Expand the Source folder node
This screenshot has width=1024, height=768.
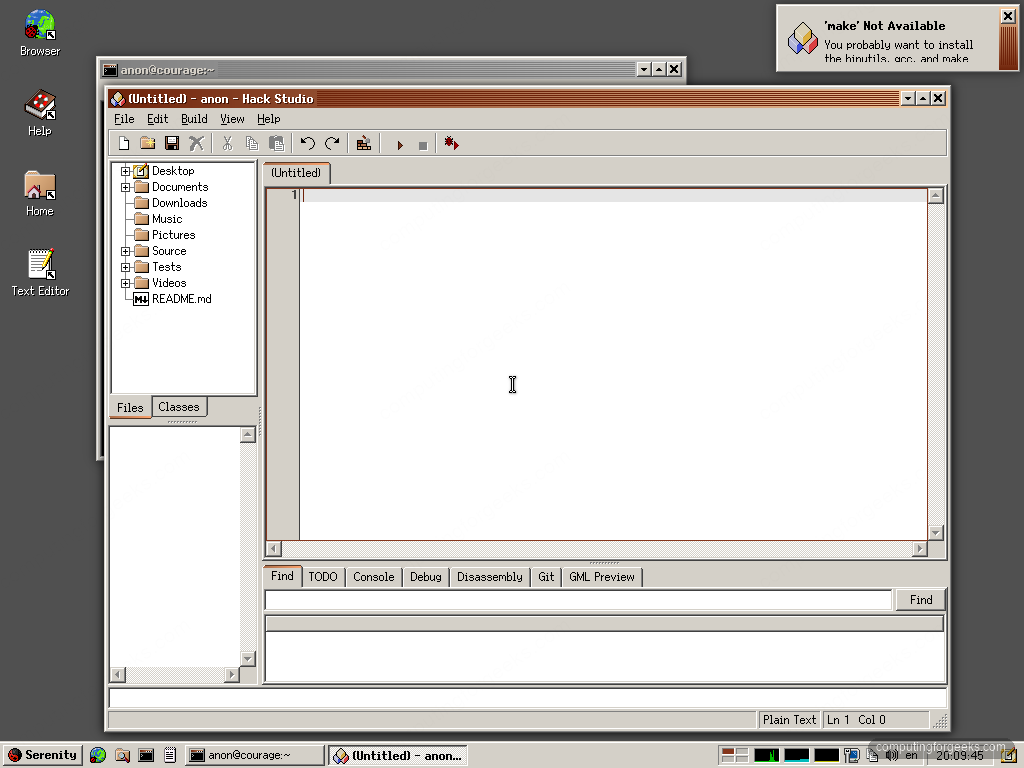coord(125,251)
